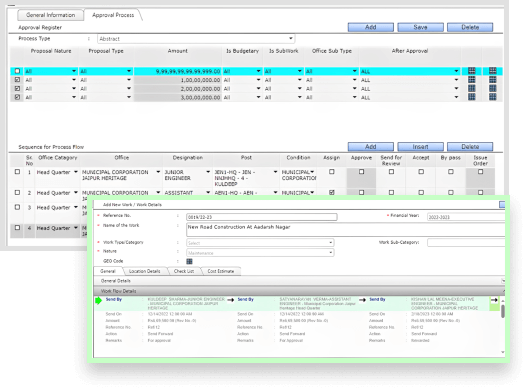Open the first grid icon in the 2,00,00,000.00 row

pyautogui.click(x=472, y=88)
